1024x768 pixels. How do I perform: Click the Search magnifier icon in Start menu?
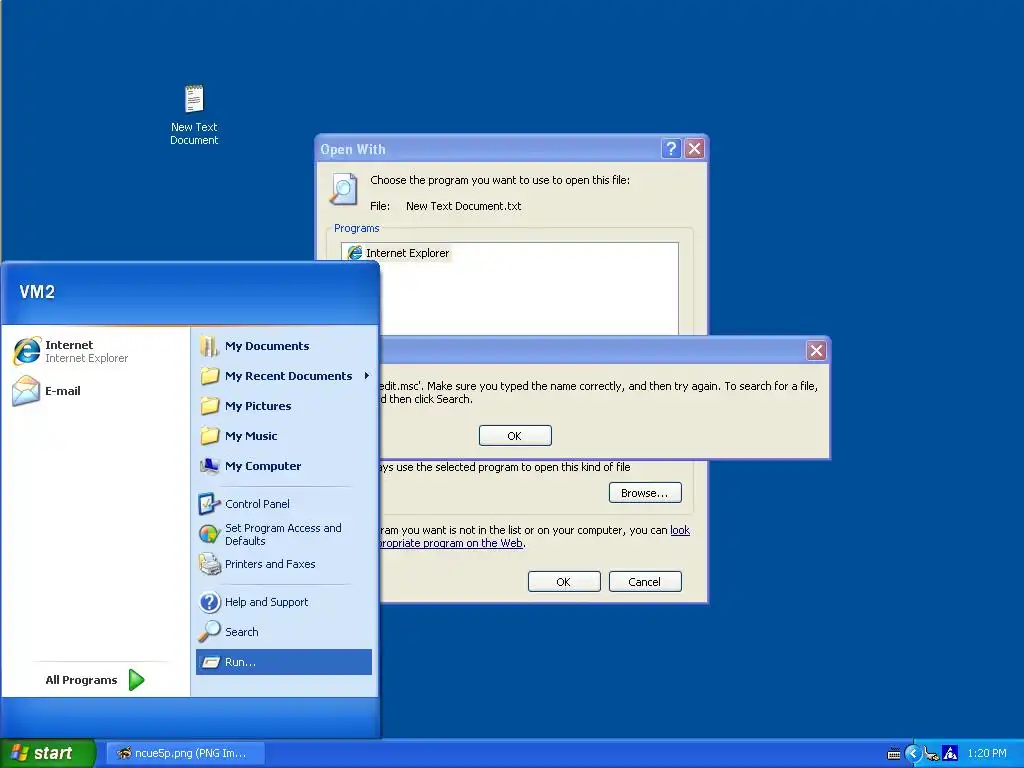209,632
